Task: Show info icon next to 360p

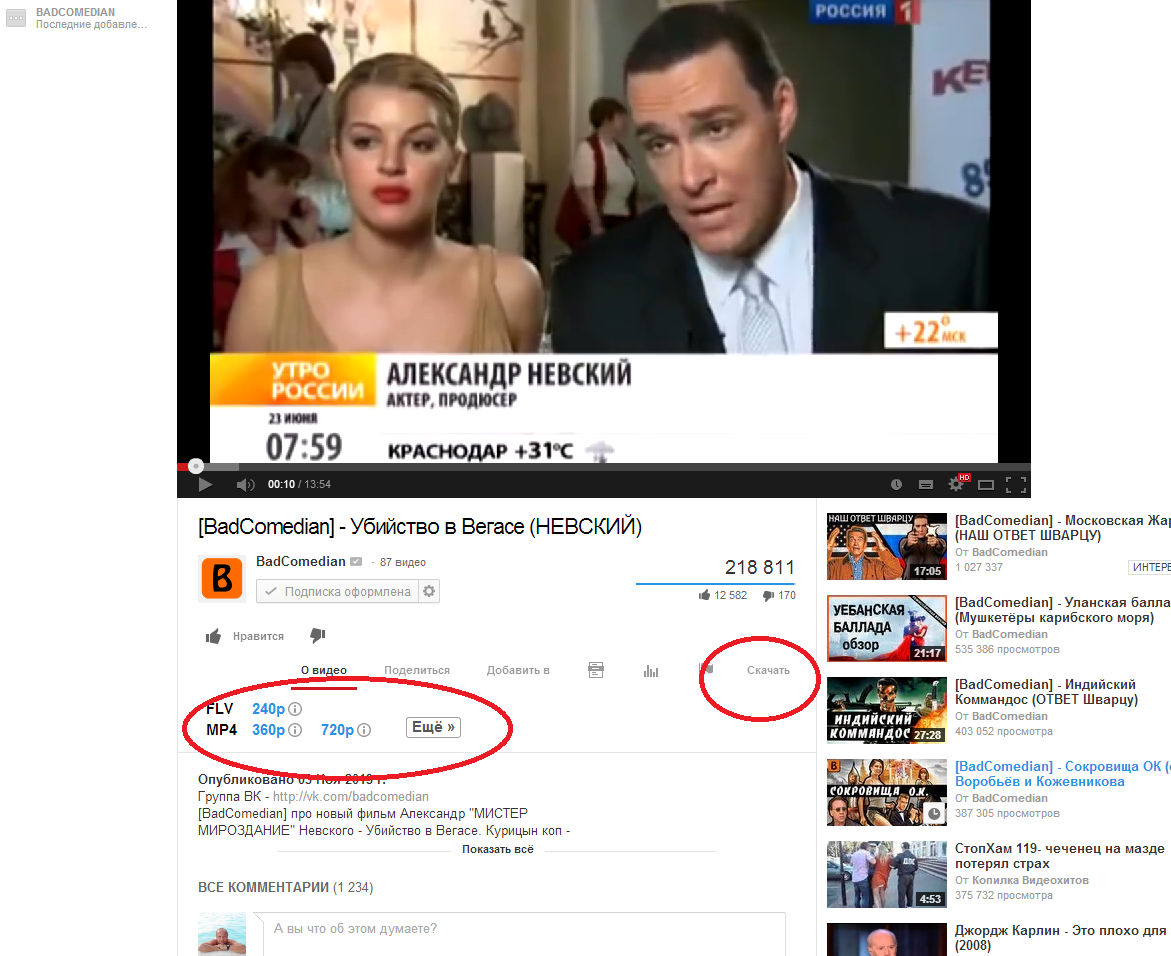Action: coord(295,730)
